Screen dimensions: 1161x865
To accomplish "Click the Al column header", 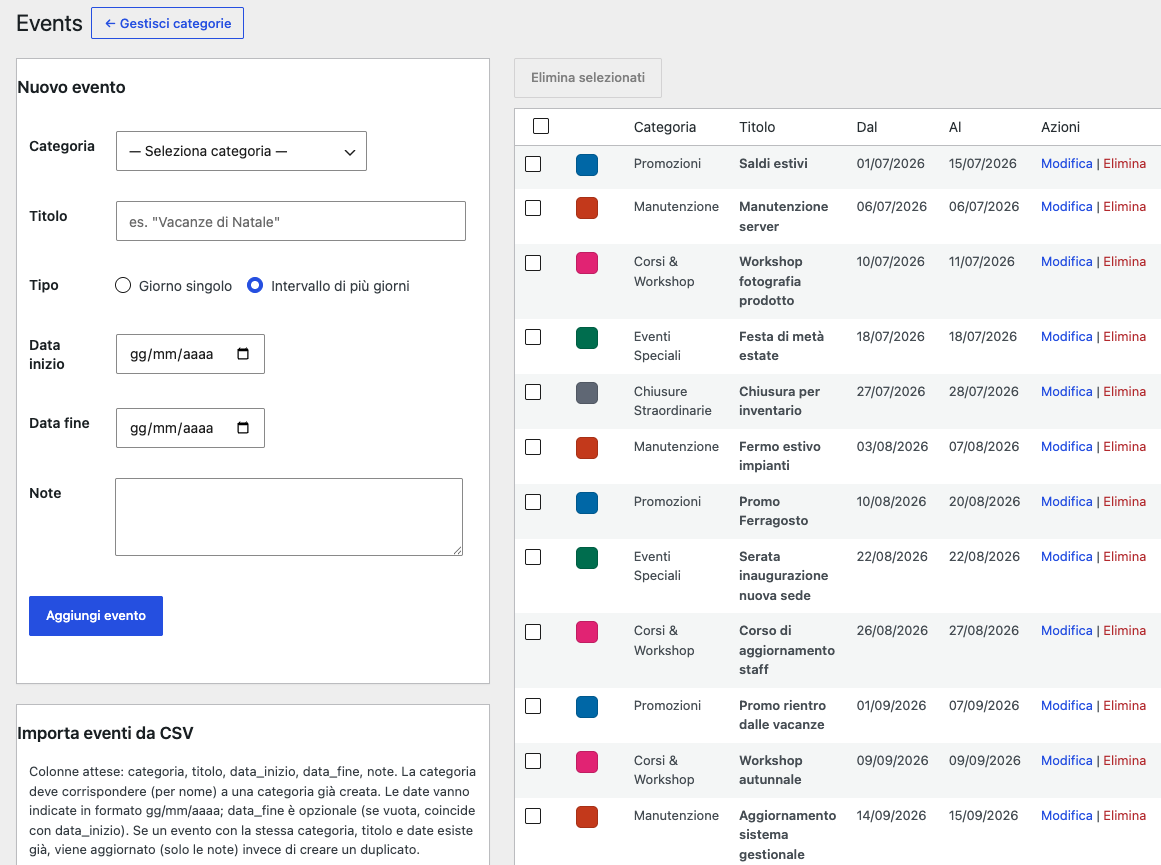I will point(955,127).
